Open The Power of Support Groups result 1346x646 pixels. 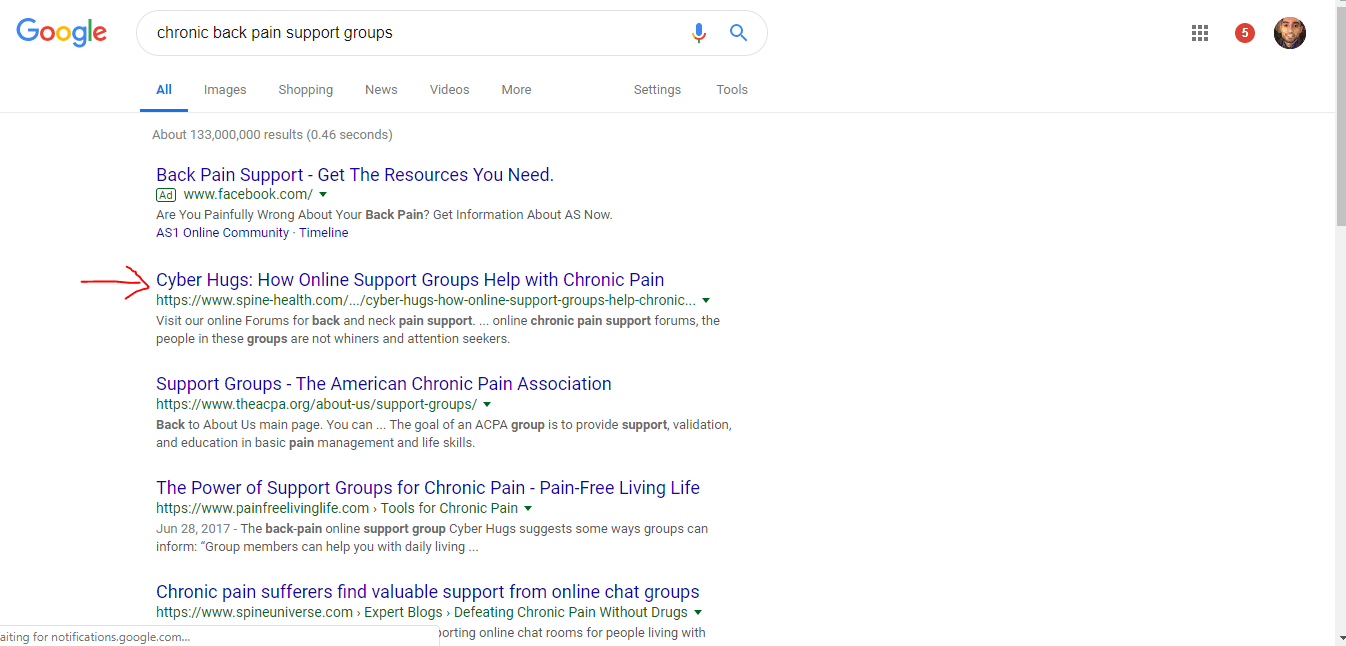[428, 488]
